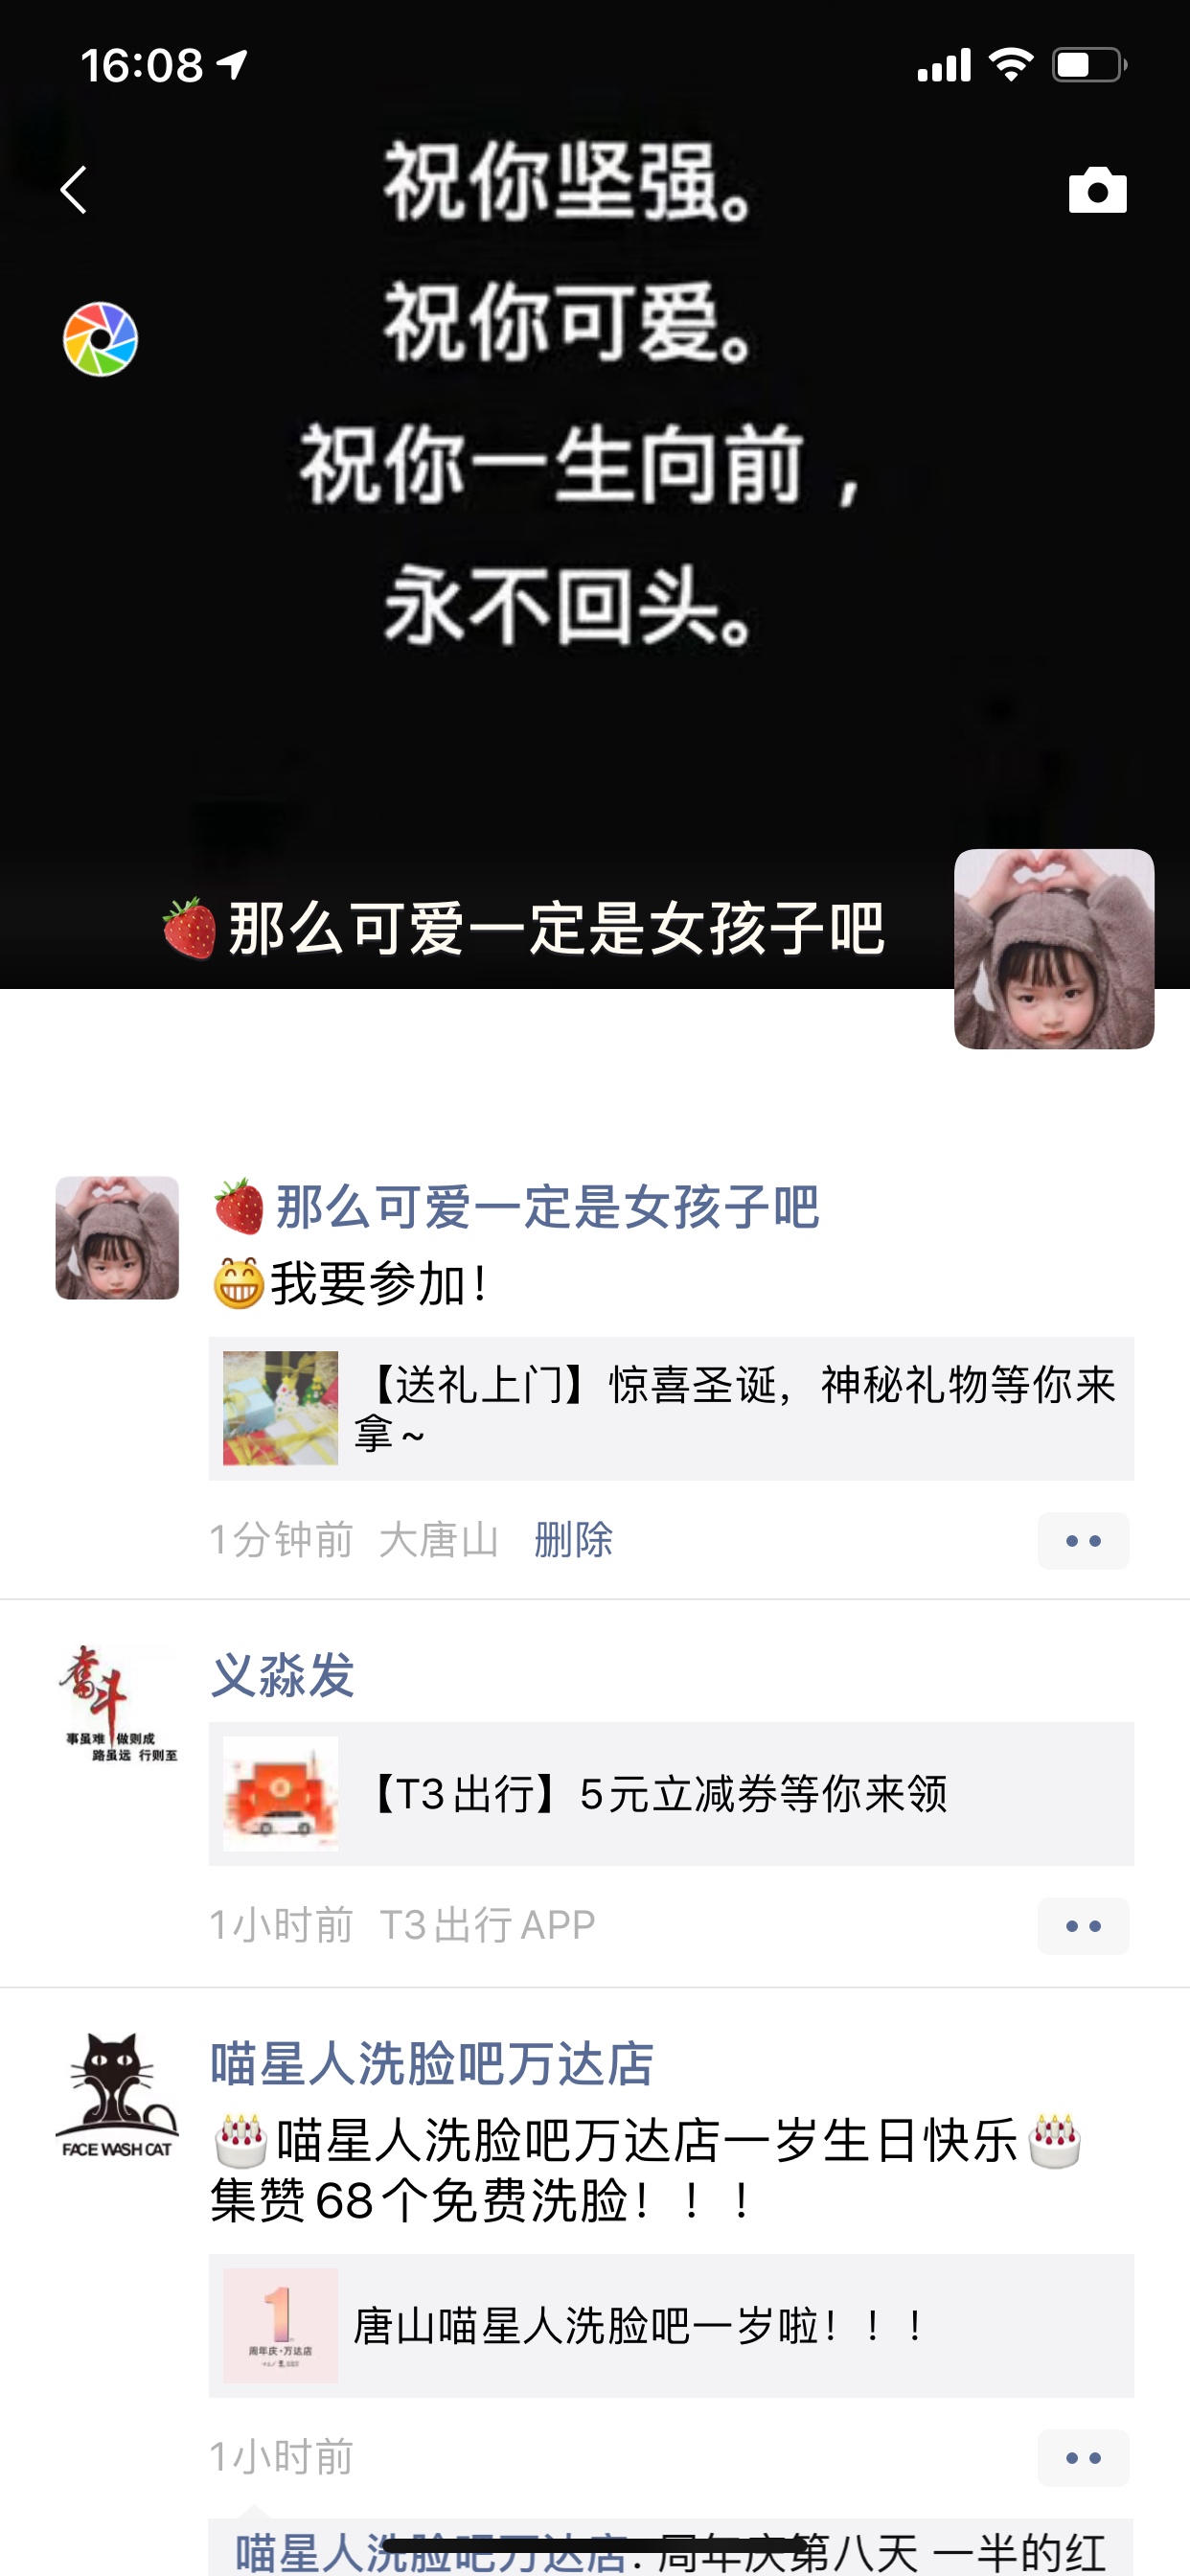Open profile avatar on cover photo
1190x2576 pixels.
[1054, 949]
